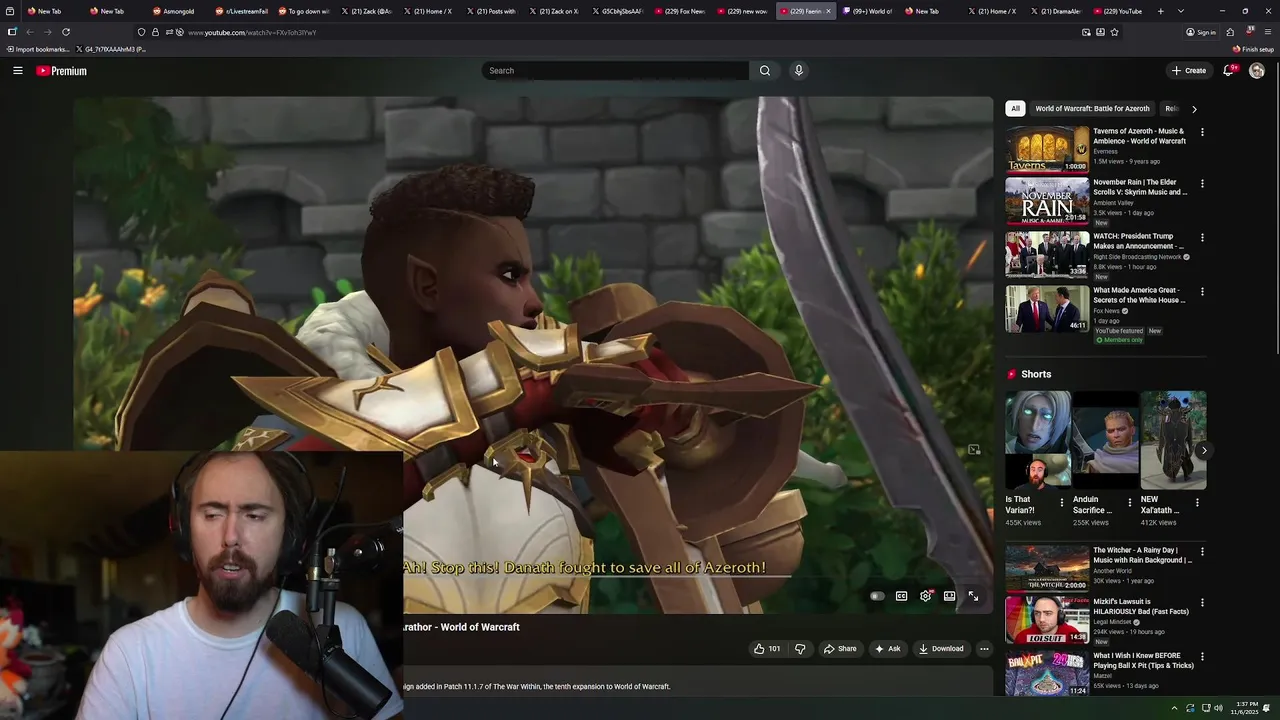The image size is (1280, 720).
Task: Bookmark this page with star icon
Action: 1114,32
